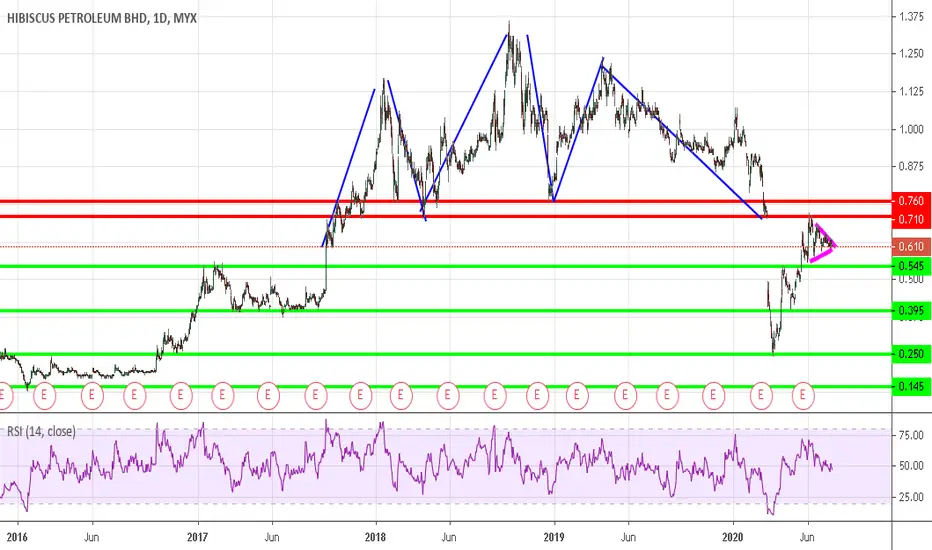
Task: Select the green horizontal line at 0.395
Action: (446, 310)
